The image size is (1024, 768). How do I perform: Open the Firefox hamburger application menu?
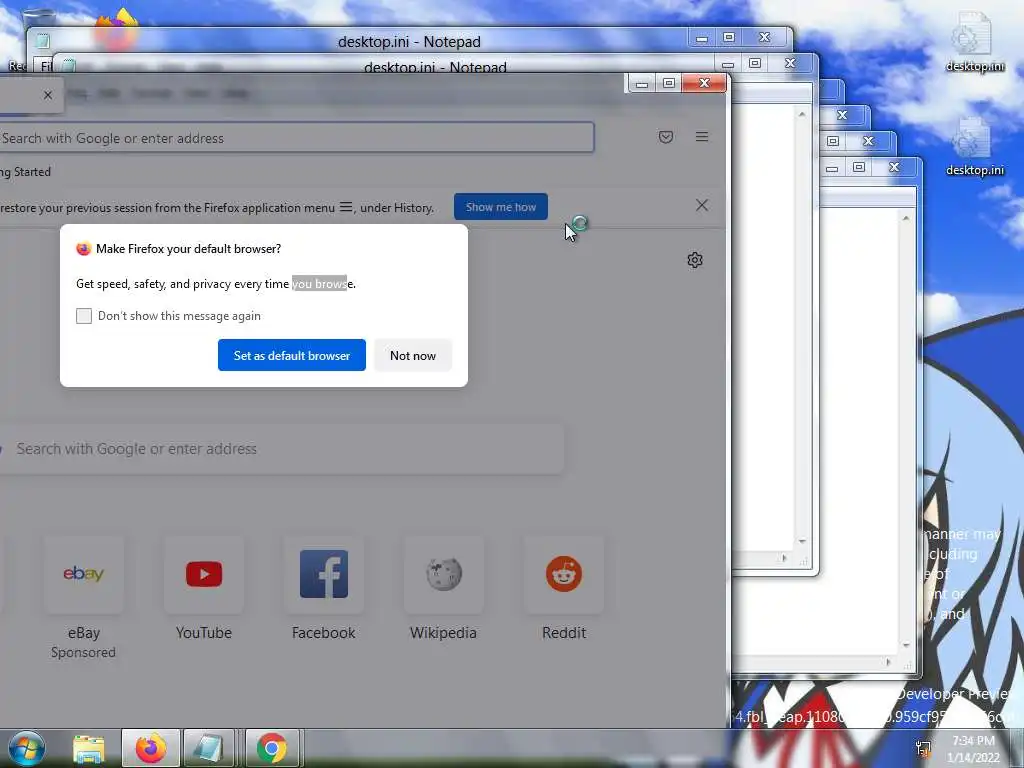coord(702,136)
